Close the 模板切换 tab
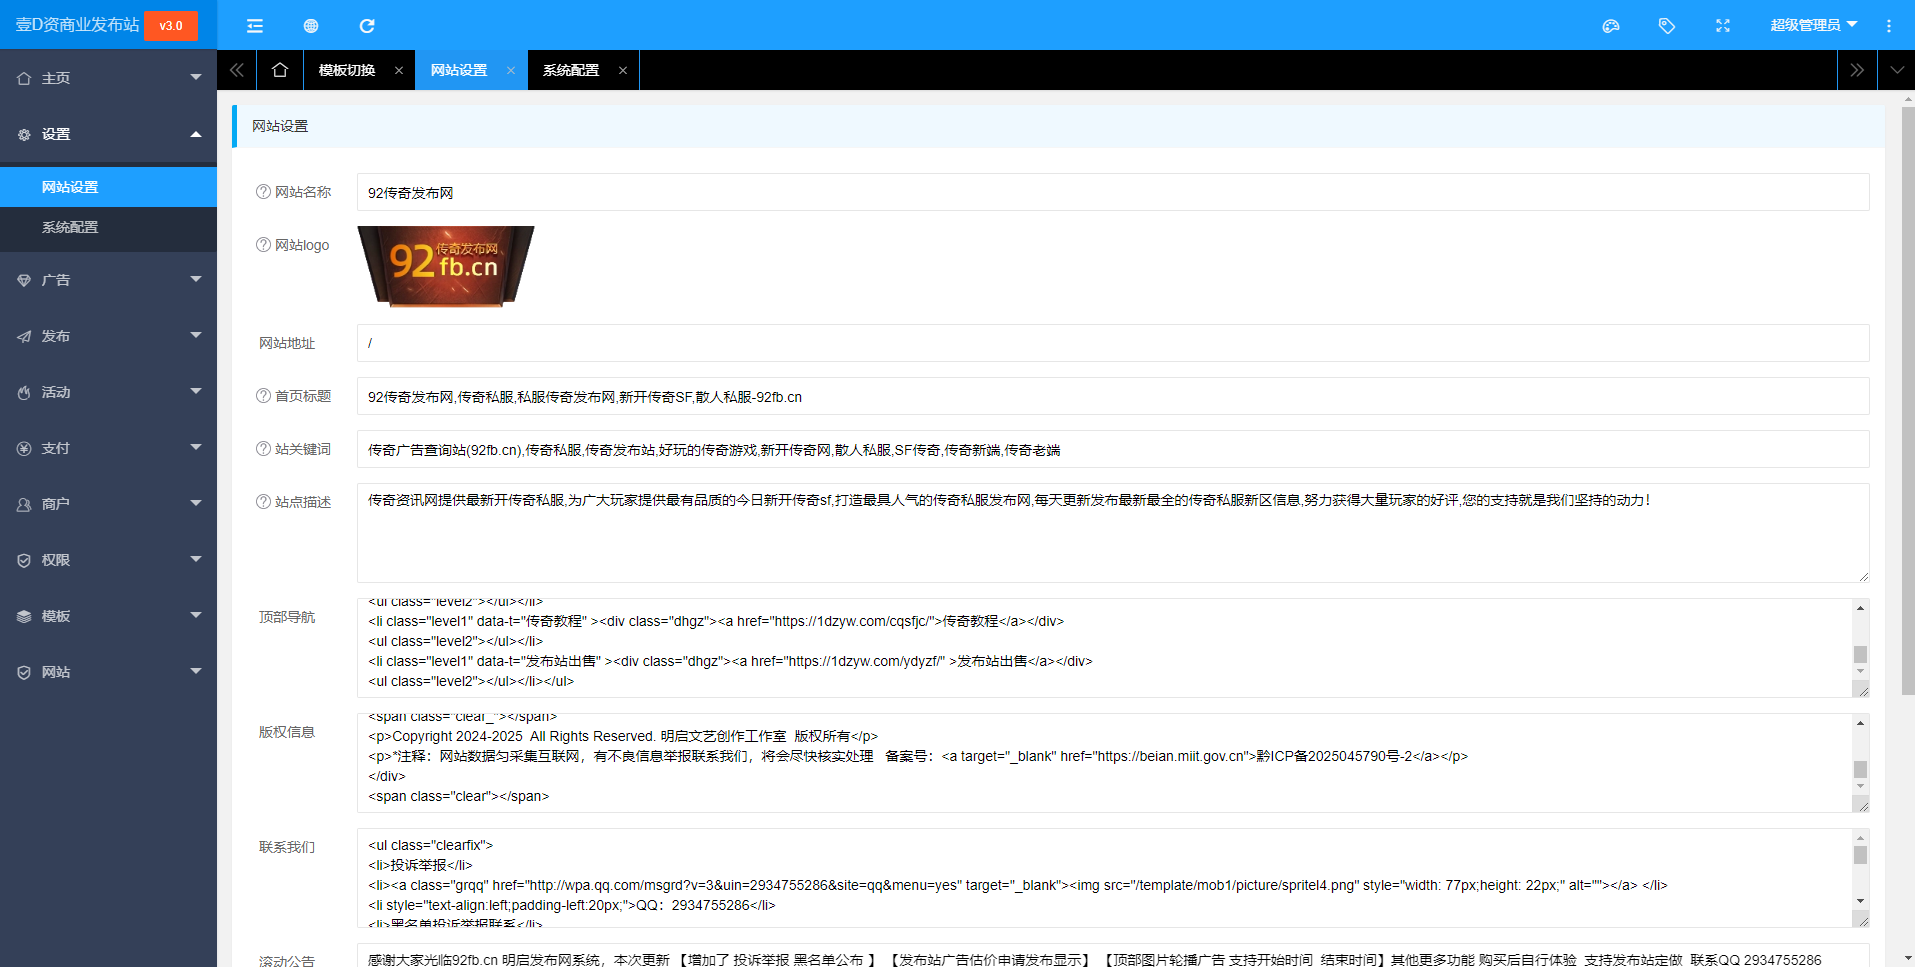 point(399,69)
